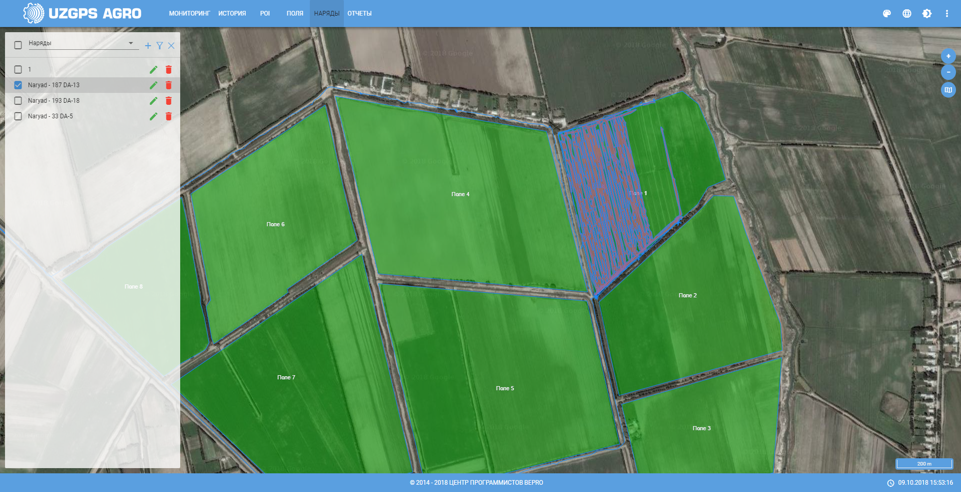Screen dimensions: 961x492
Task: Delete Naryad - 193 DA-18 using the trash icon
Action: point(168,101)
